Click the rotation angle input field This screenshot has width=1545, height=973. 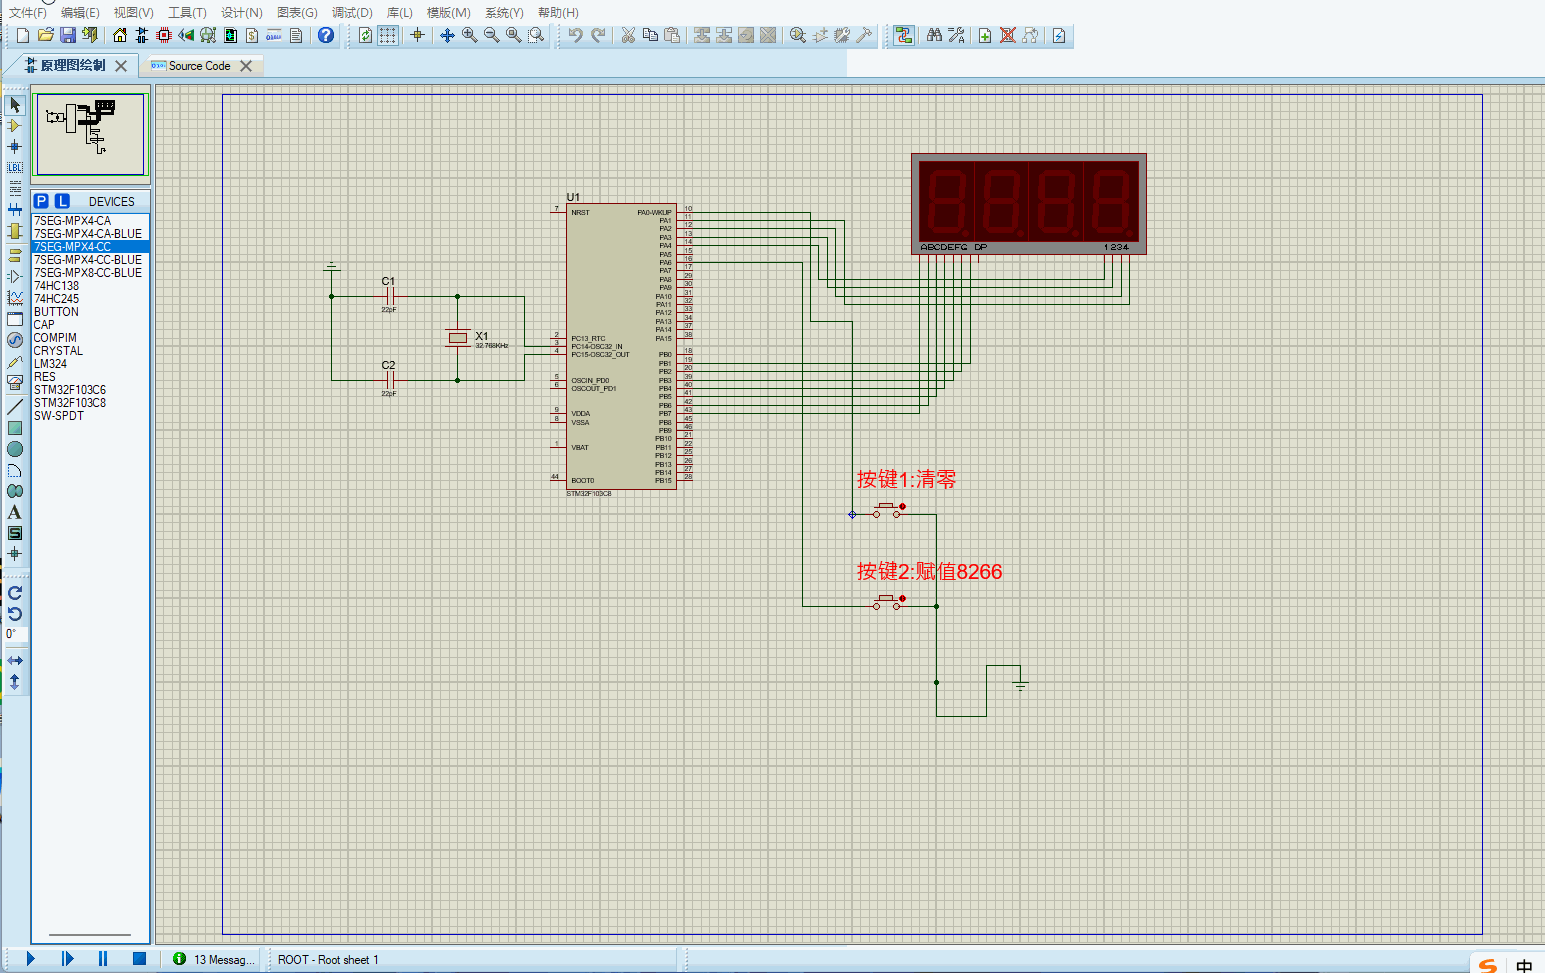[x=16, y=634]
